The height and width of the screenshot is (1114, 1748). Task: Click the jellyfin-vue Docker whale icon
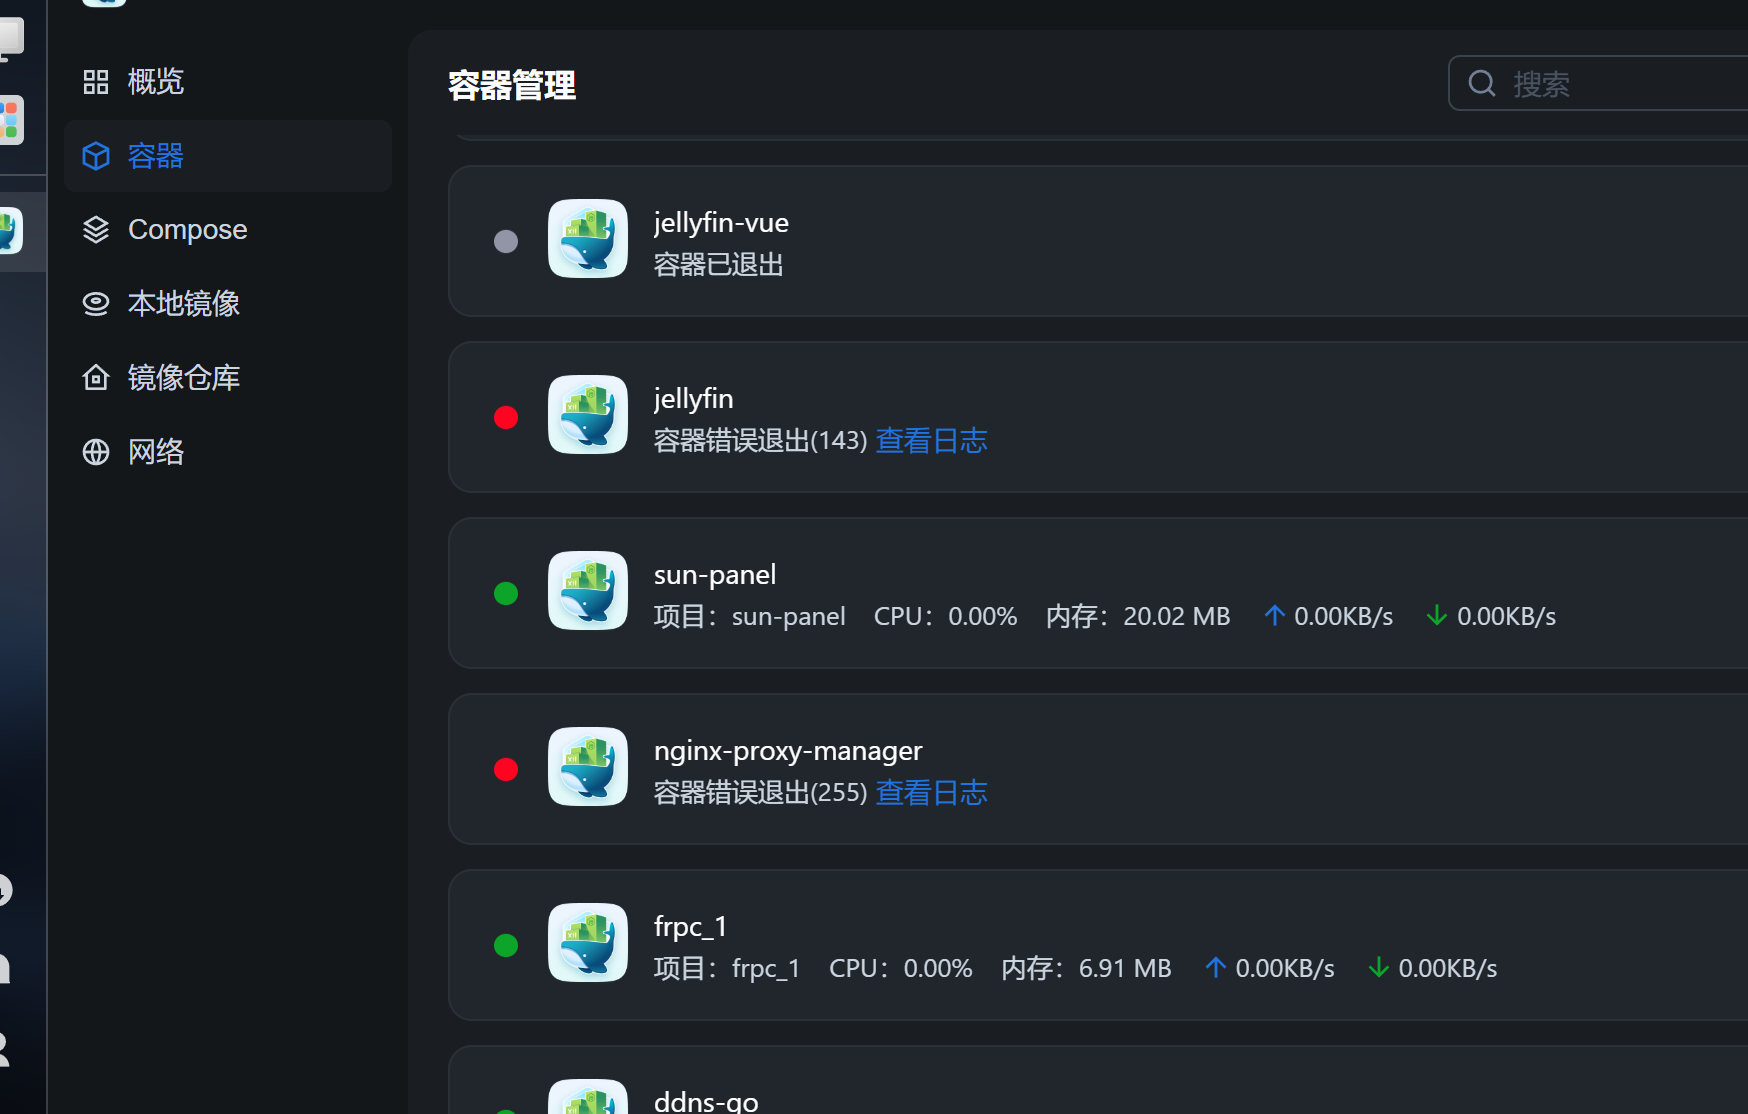click(588, 238)
